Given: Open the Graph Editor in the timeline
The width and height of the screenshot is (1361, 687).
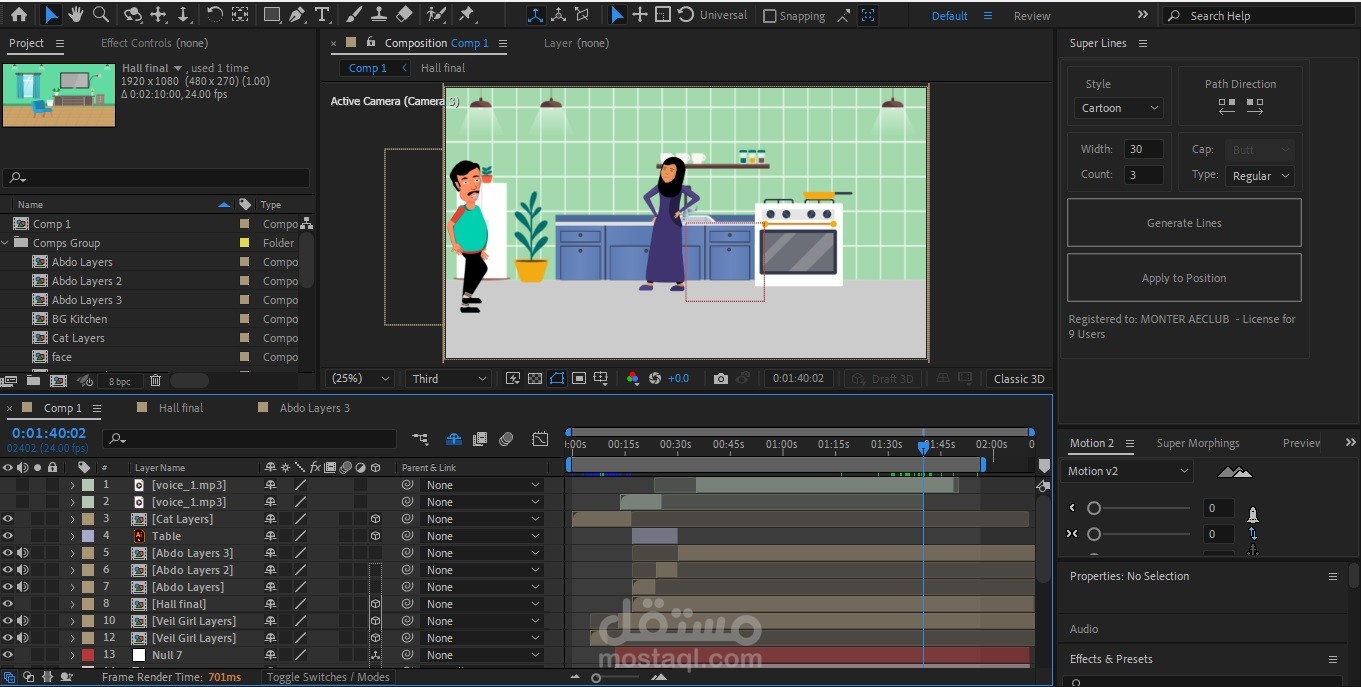Looking at the screenshot, I should click(540, 439).
